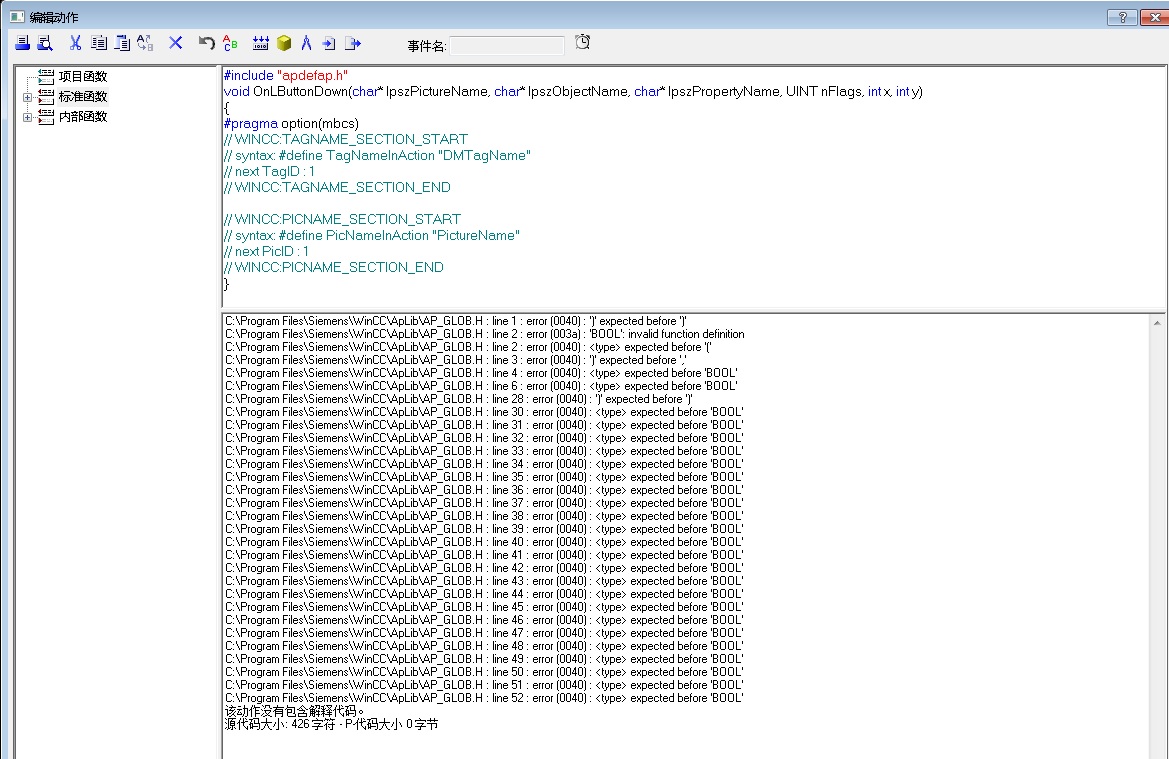Click the import action icon
The width and height of the screenshot is (1169, 759).
click(x=329, y=43)
